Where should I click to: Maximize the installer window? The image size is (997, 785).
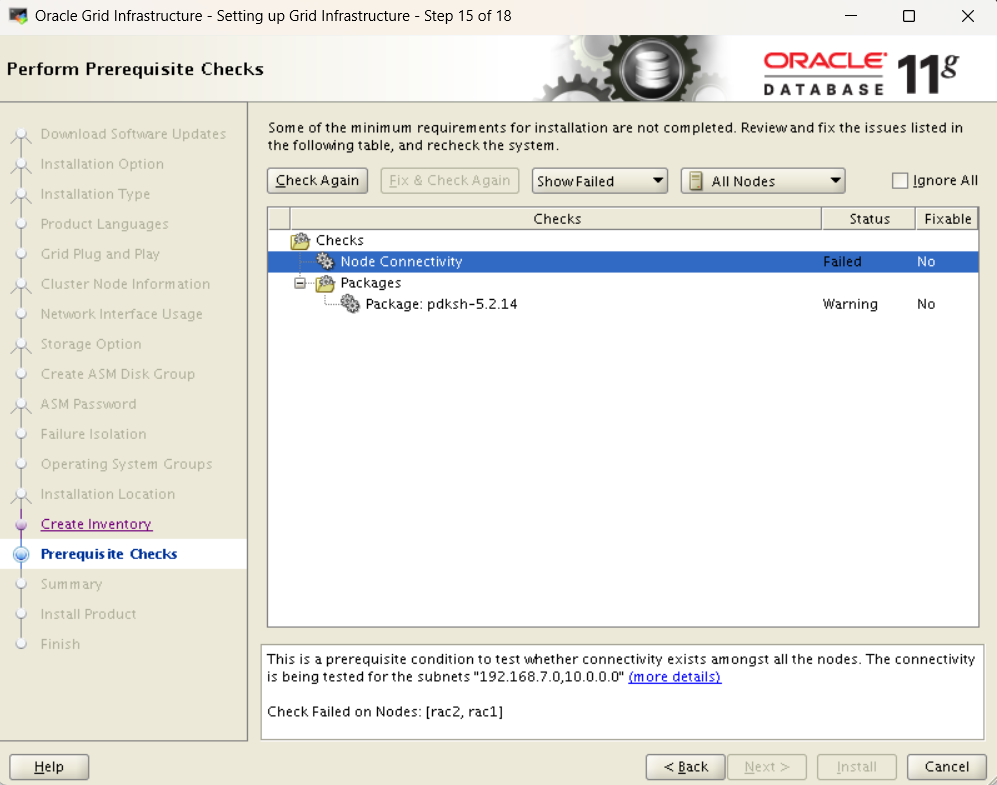pyautogui.click(x=909, y=16)
